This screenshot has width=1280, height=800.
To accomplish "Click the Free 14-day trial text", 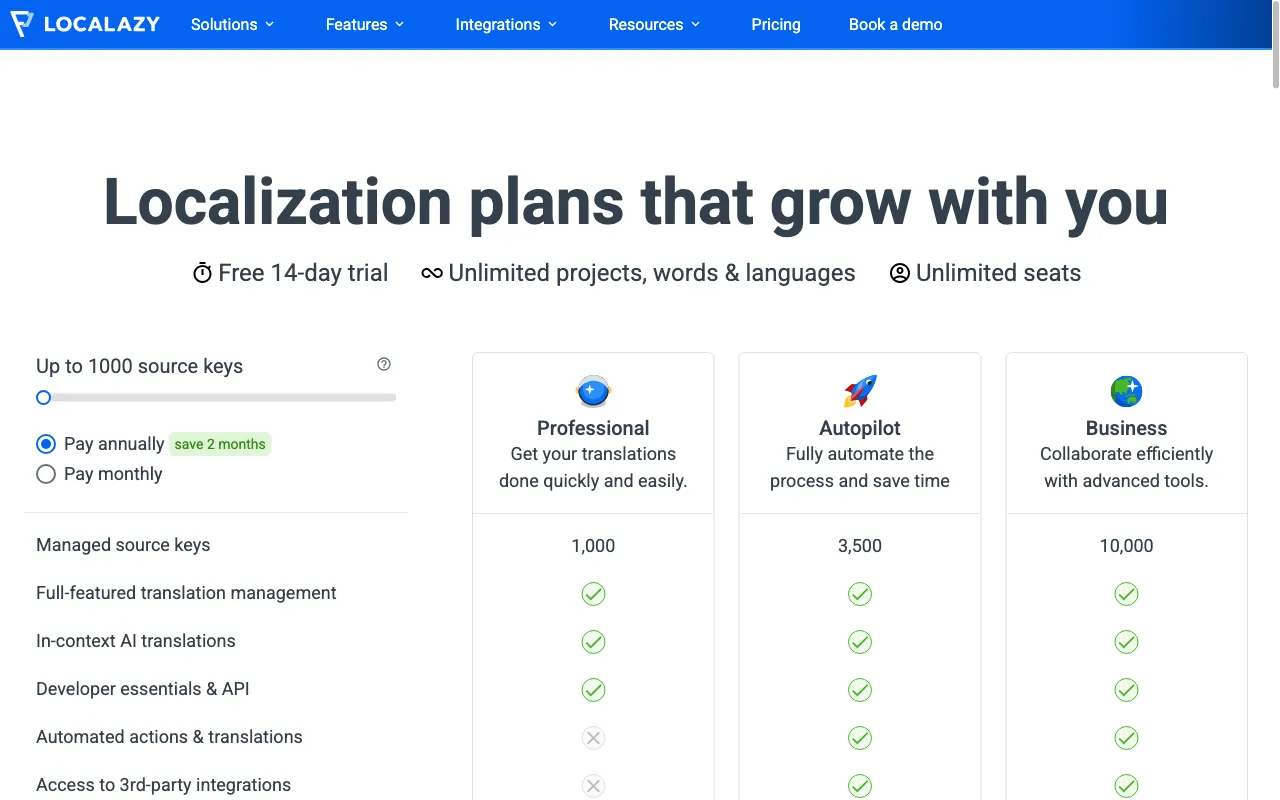I will pos(303,273).
